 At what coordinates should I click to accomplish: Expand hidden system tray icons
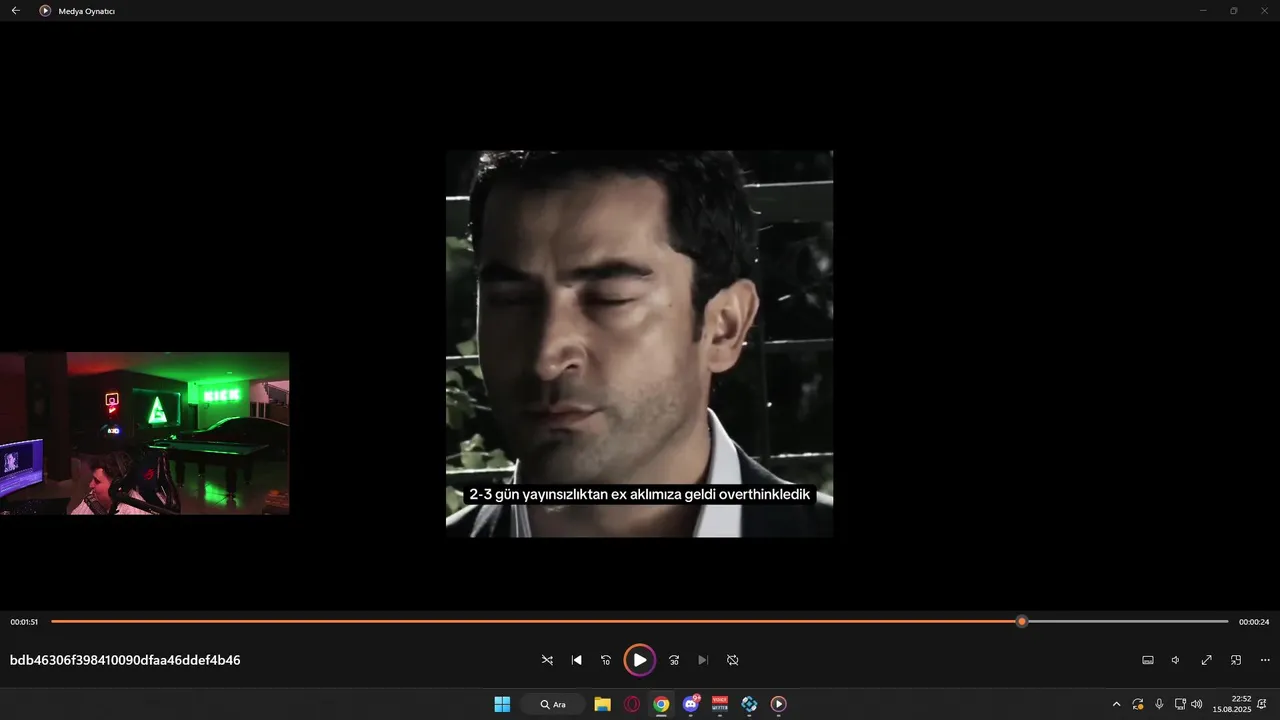pyautogui.click(x=1116, y=704)
